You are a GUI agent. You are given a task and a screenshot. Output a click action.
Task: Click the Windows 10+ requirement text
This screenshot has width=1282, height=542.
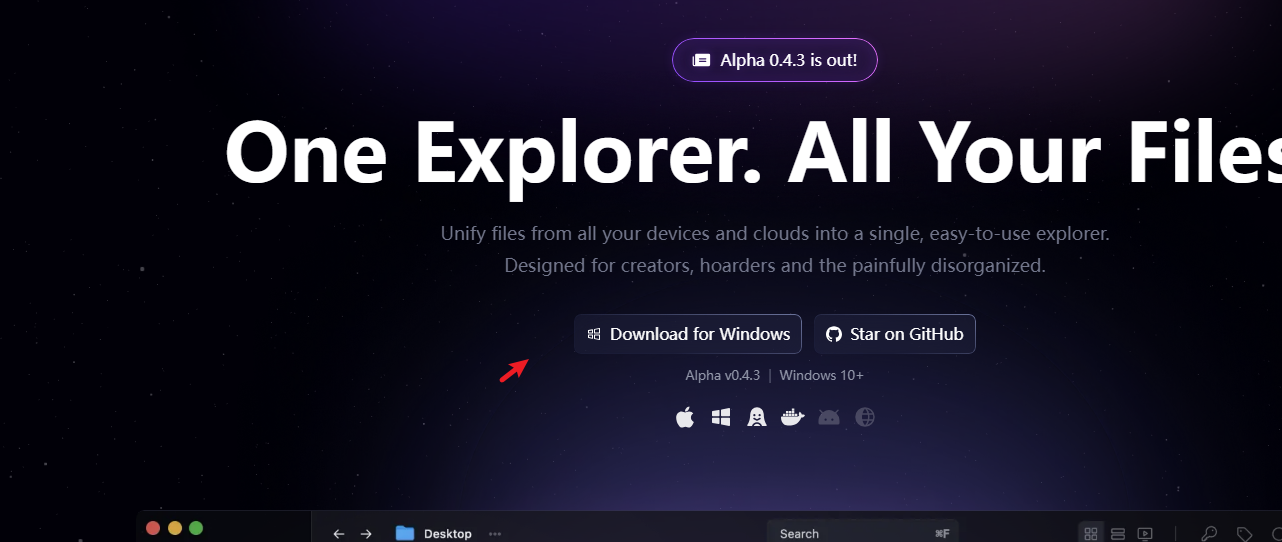pos(822,376)
